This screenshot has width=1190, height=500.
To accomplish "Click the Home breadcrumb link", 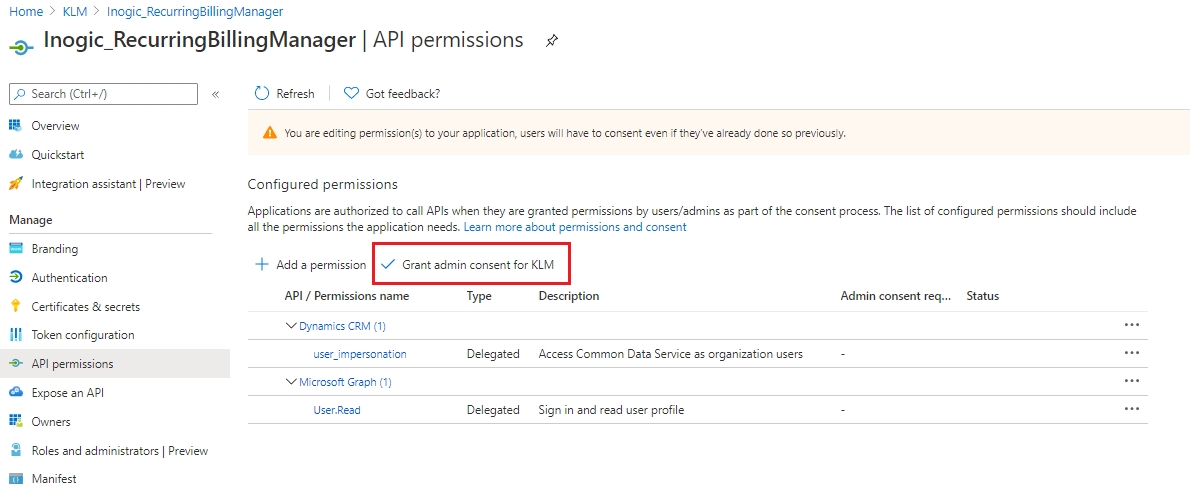I will 26,11.
